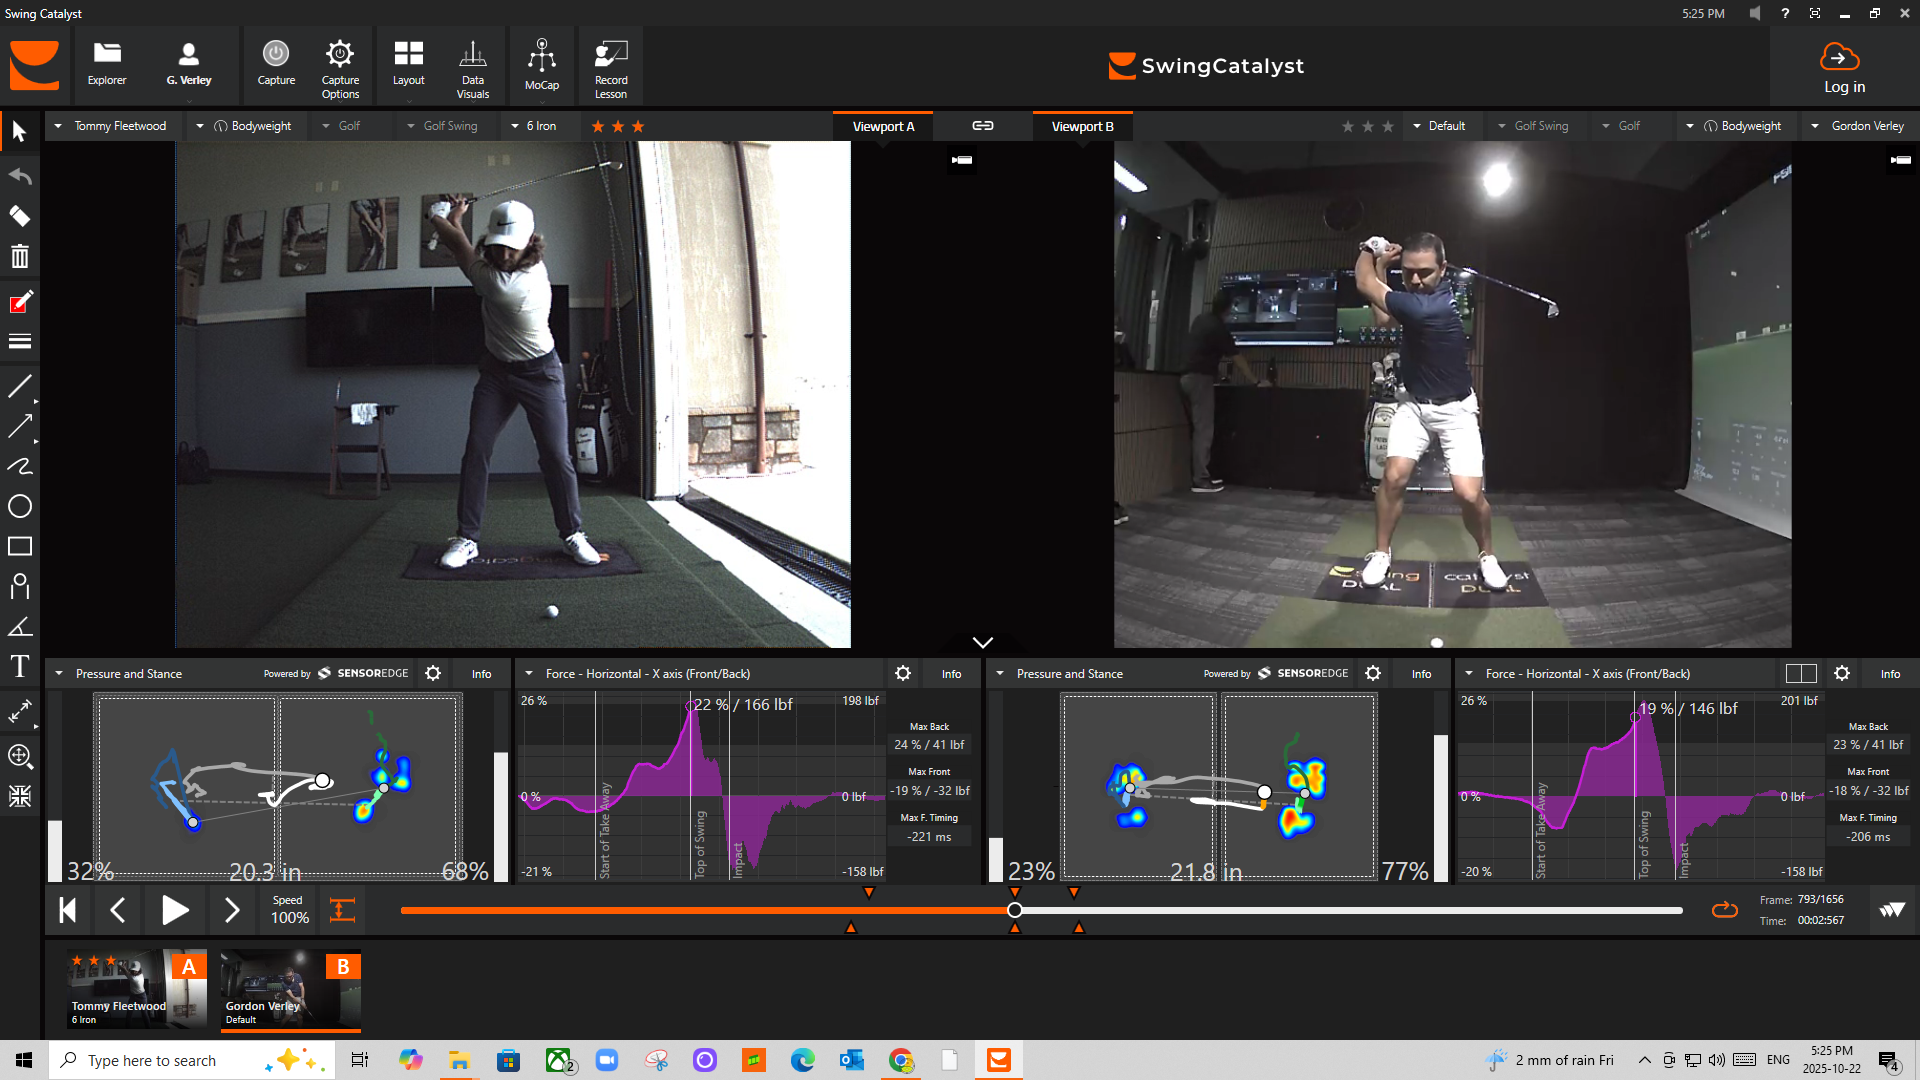
Task: Open the MoCap toolbar option
Action: [541, 66]
